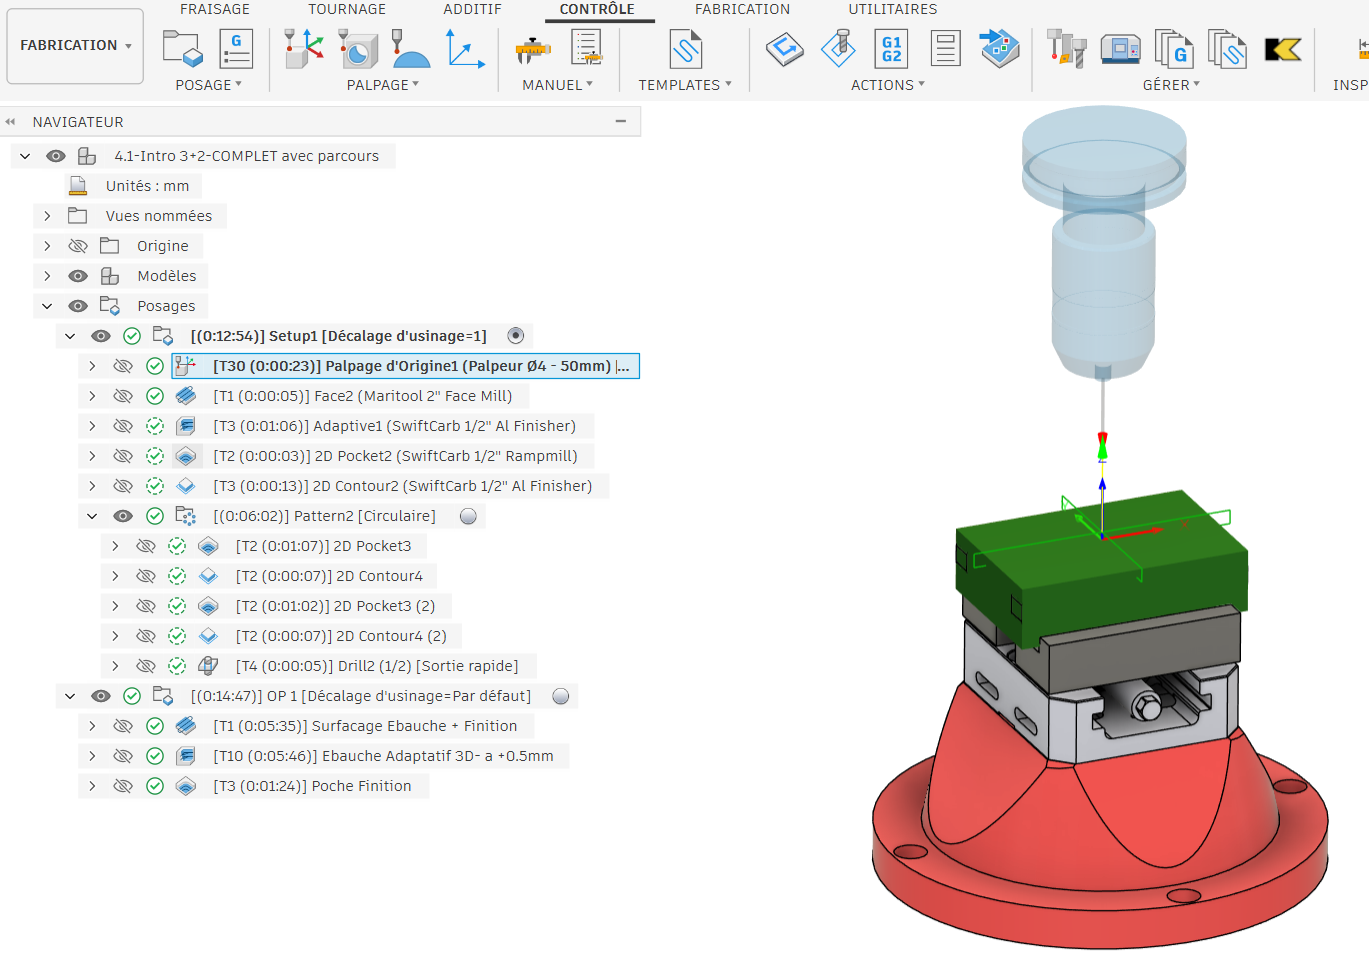Screen dimensions: 1369x961
Task: Open the FABRICATION workspace dropdown
Action: click(75, 45)
